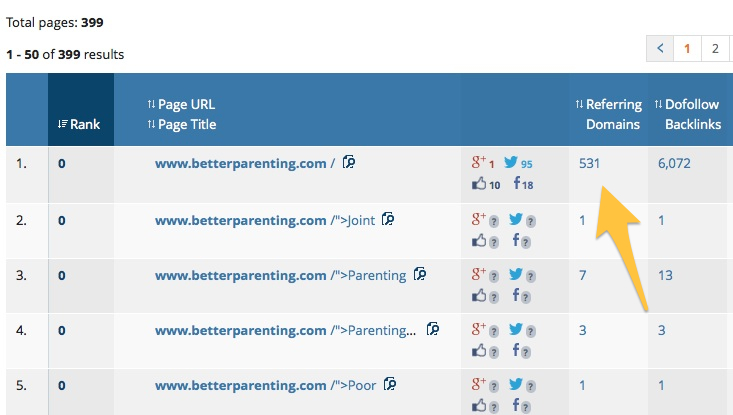Click the Facebook shares icon in row 1

[517, 184]
